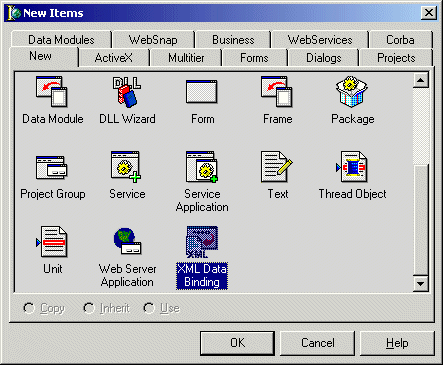Select the Project Group icon

(52, 167)
